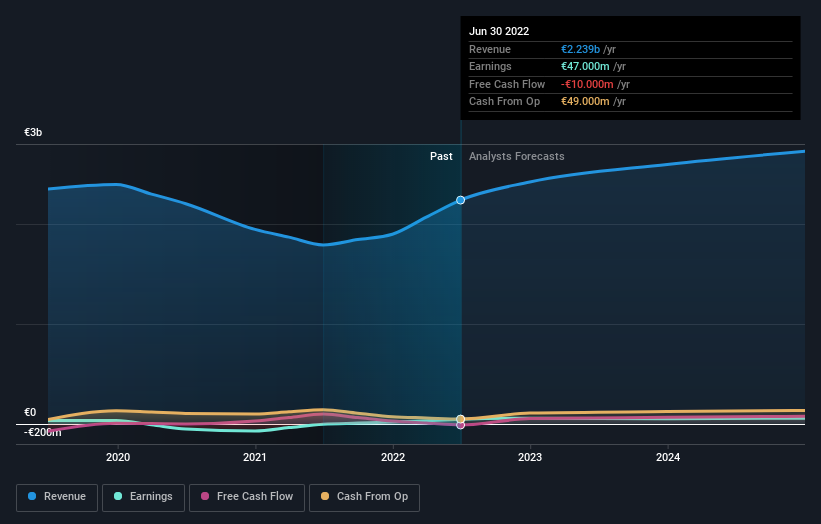Click the 2020 x-axis label
Screen dimensions: 821x524
(x=118, y=457)
